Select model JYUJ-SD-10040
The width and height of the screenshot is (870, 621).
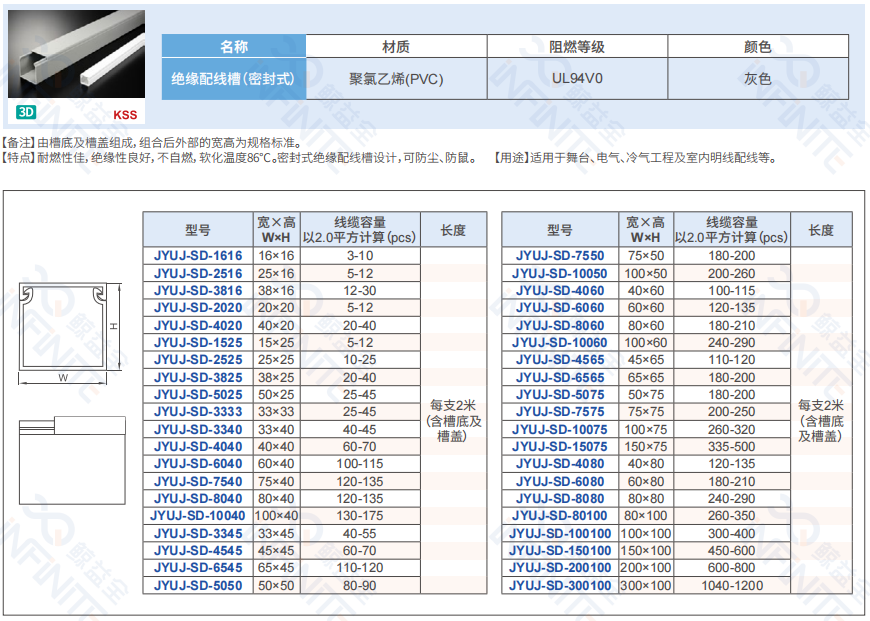pos(198,516)
